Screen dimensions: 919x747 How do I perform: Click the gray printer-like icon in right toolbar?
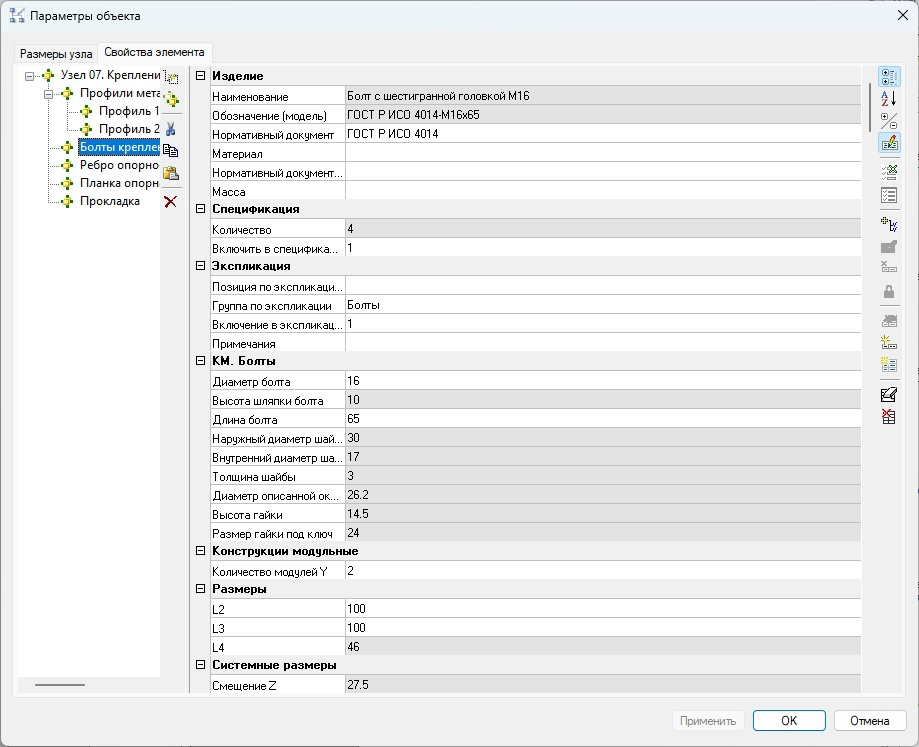click(889, 321)
